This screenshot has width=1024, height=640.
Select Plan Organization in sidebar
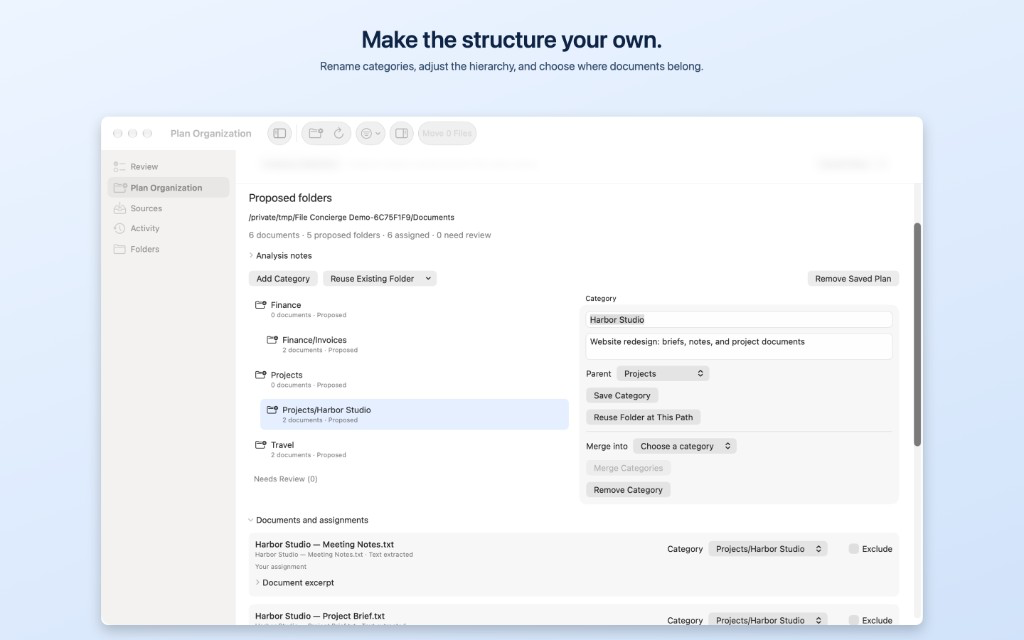pyautogui.click(x=168, y=187)
